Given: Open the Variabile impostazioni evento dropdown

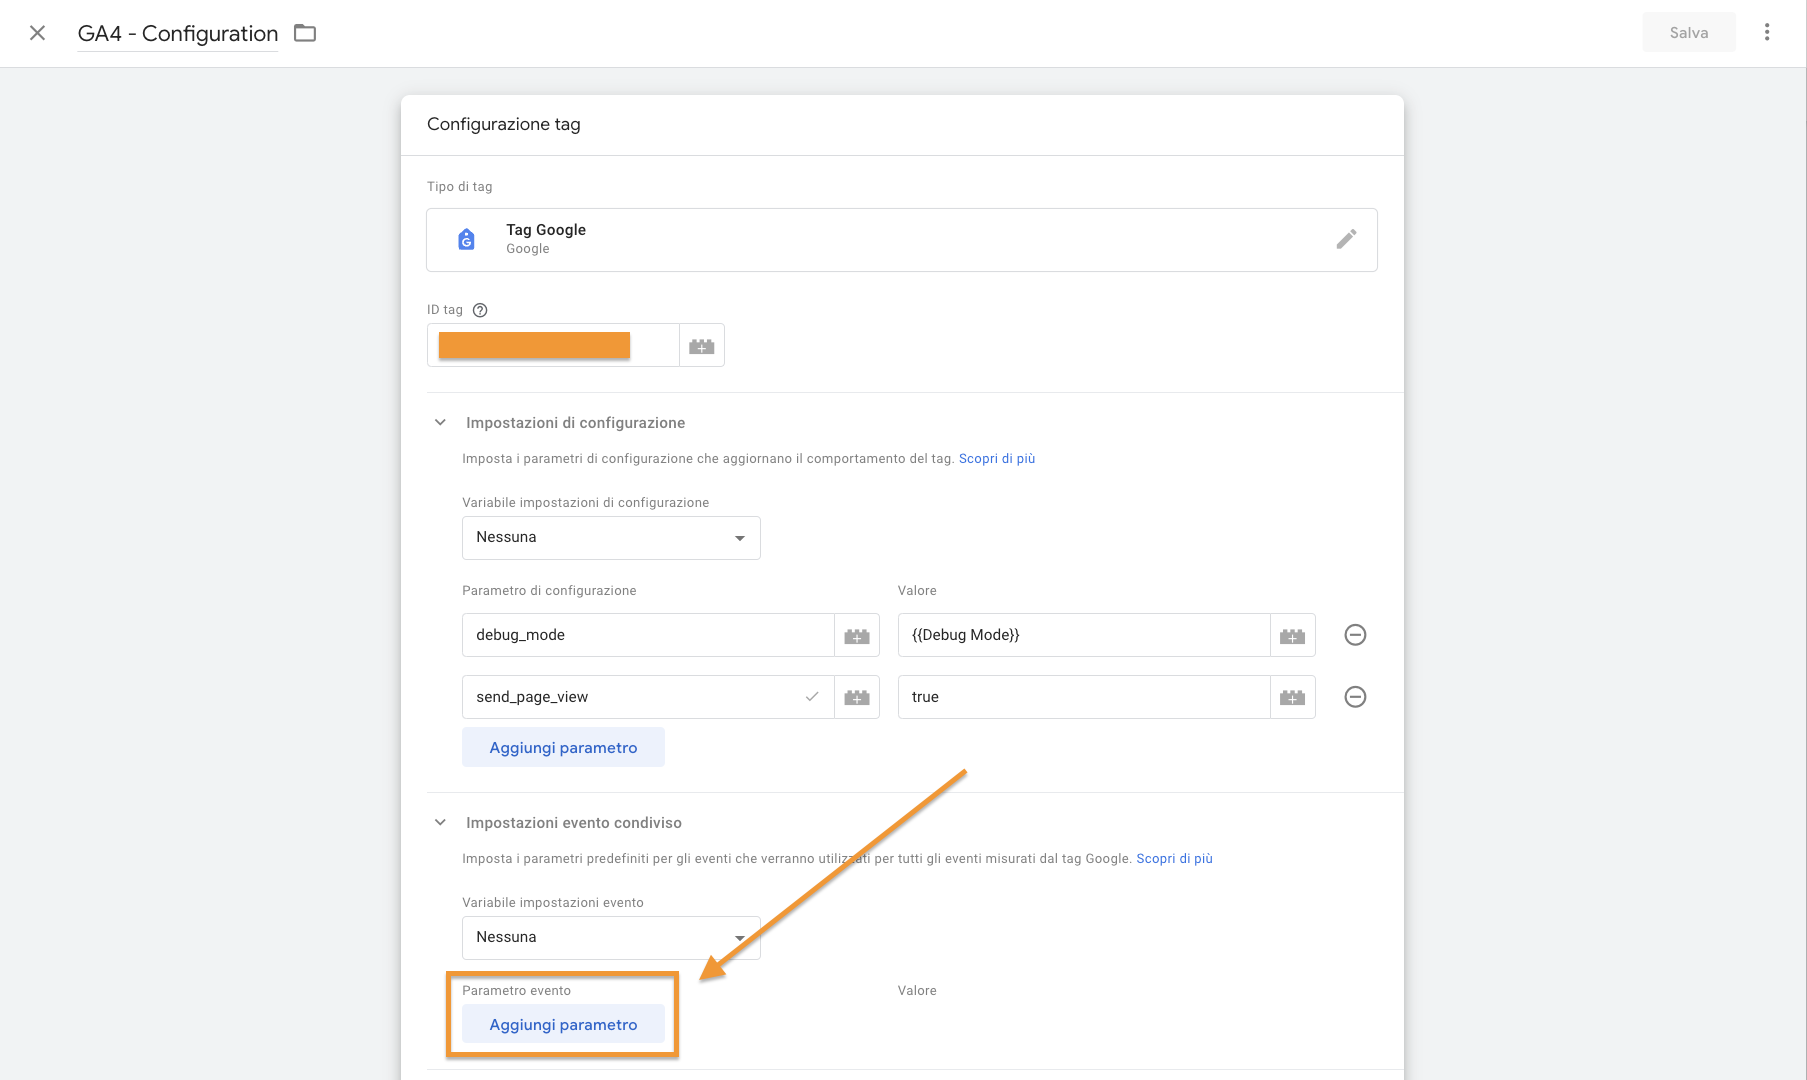Looking at the screenshot, I should pyautogui.click(x=611, y=938).
